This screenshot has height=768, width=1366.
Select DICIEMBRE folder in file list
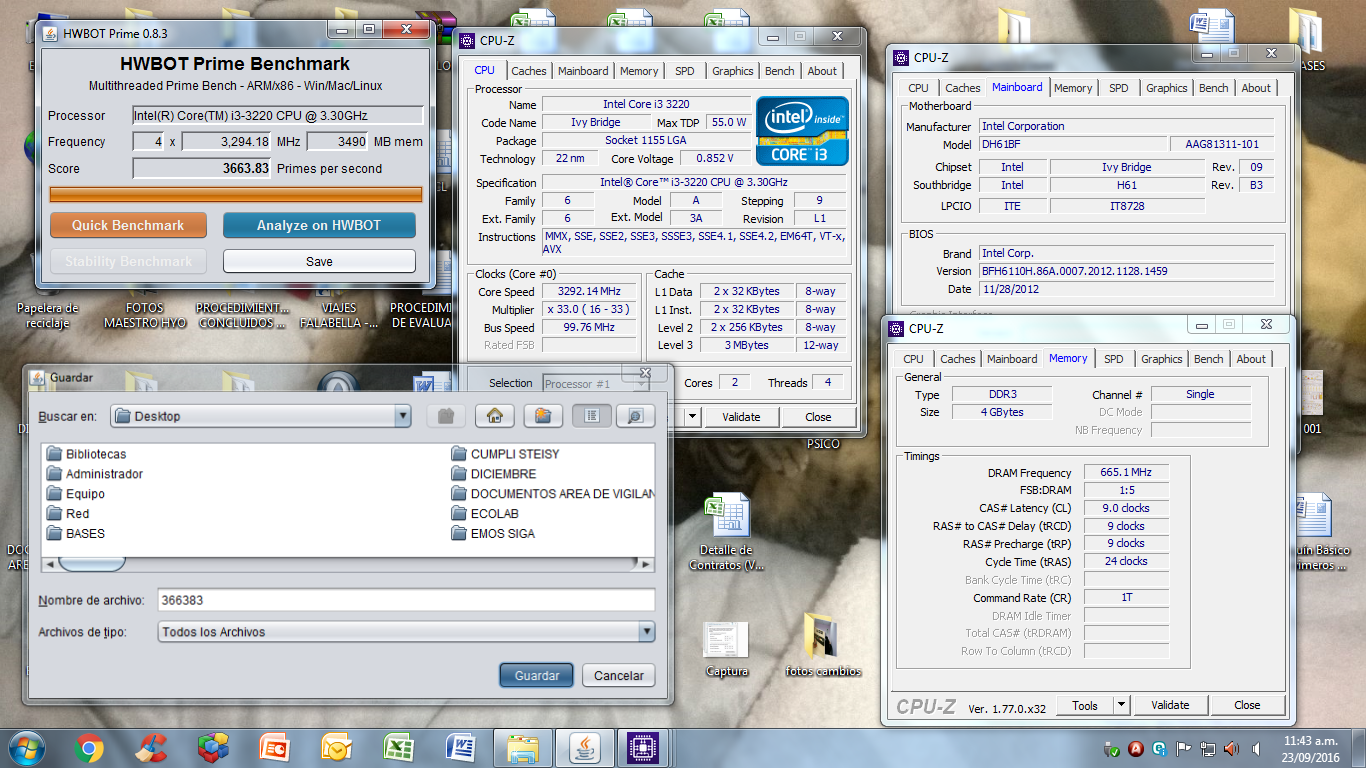click(494, 474)
